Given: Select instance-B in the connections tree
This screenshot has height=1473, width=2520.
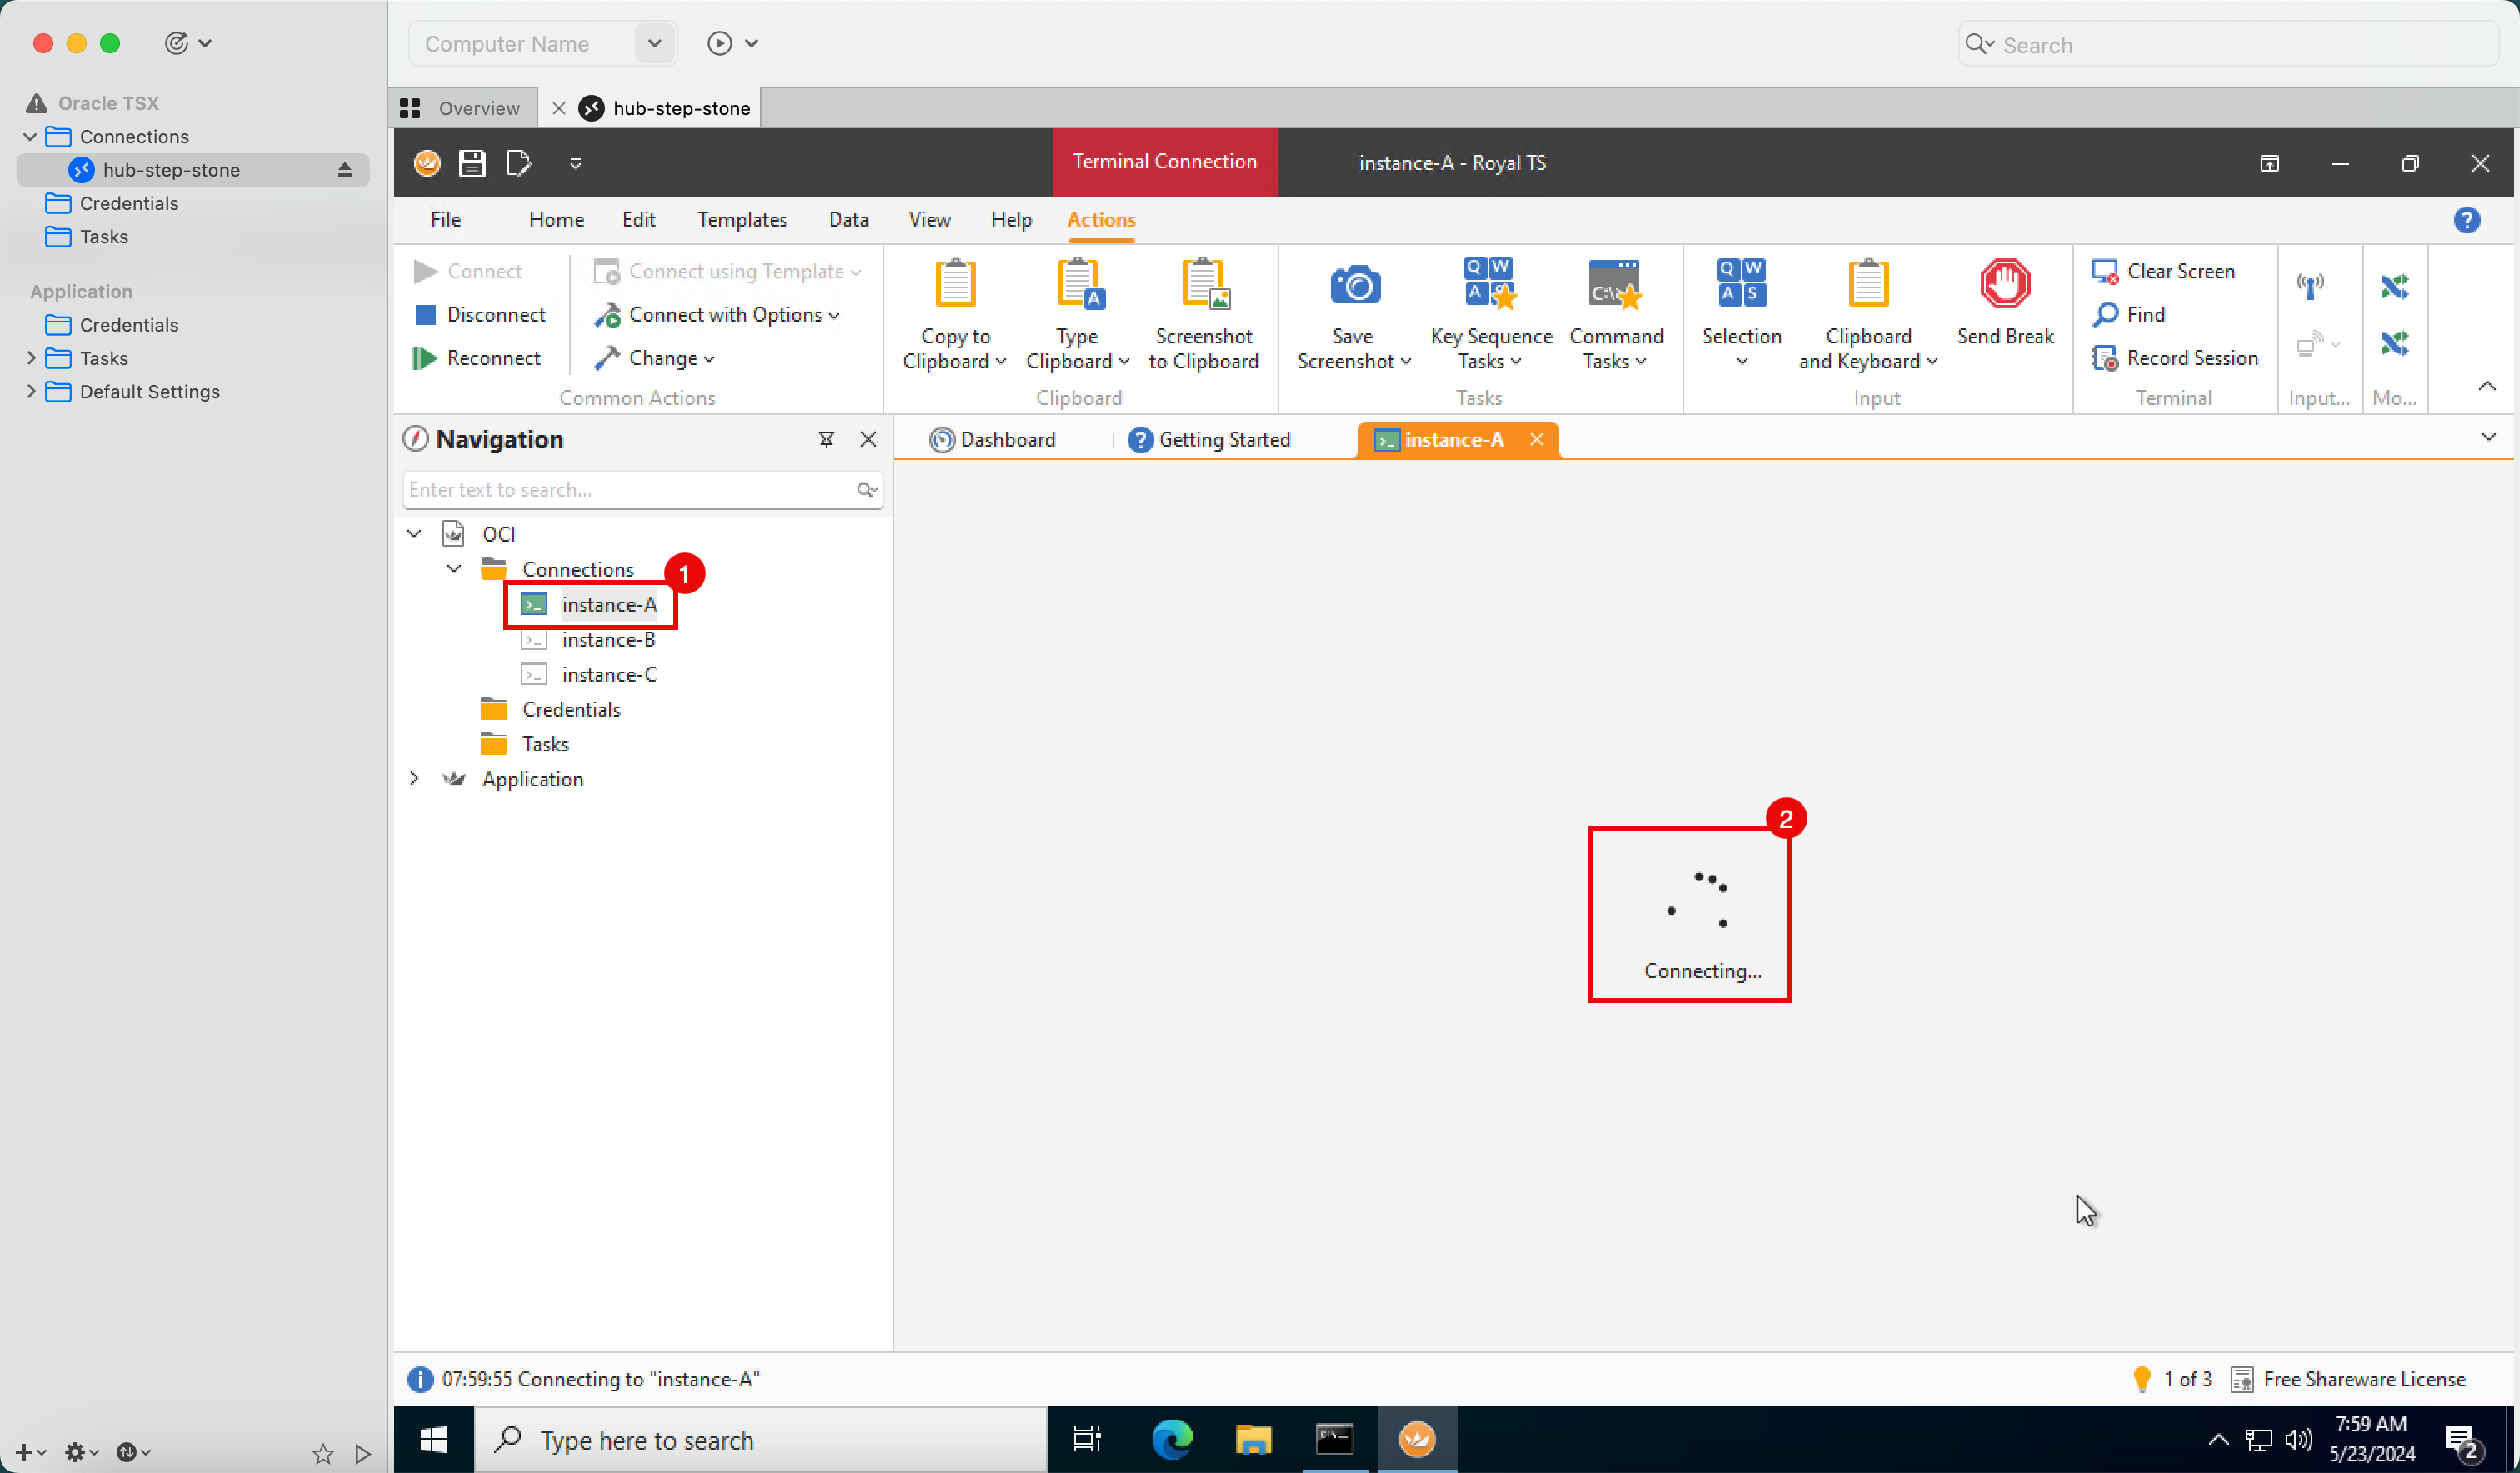Looking at the screenshot, I should tap(607, 638).
